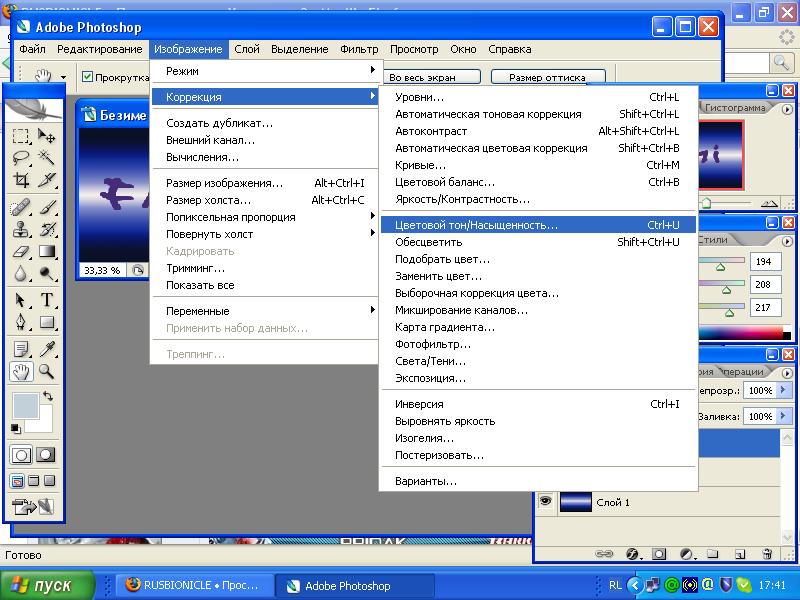Click the layer style (fx) icon
Viewport: 800px width, 600px height.
point(632,554)
